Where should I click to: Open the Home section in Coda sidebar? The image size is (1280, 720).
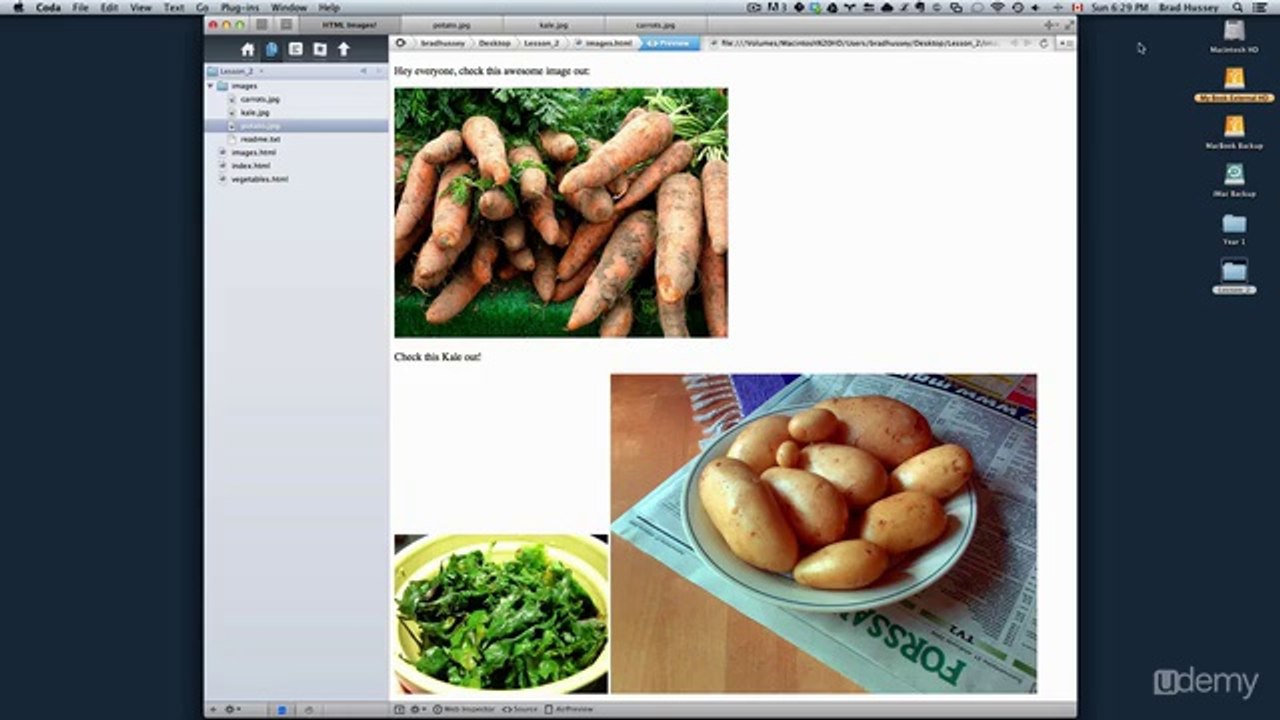tap(248, 49)
